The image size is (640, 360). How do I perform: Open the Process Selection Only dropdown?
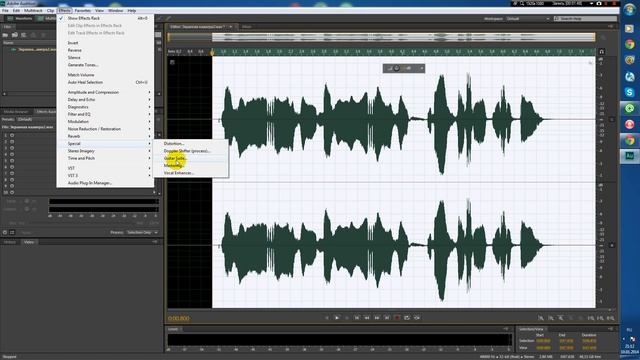pos(142,232)
